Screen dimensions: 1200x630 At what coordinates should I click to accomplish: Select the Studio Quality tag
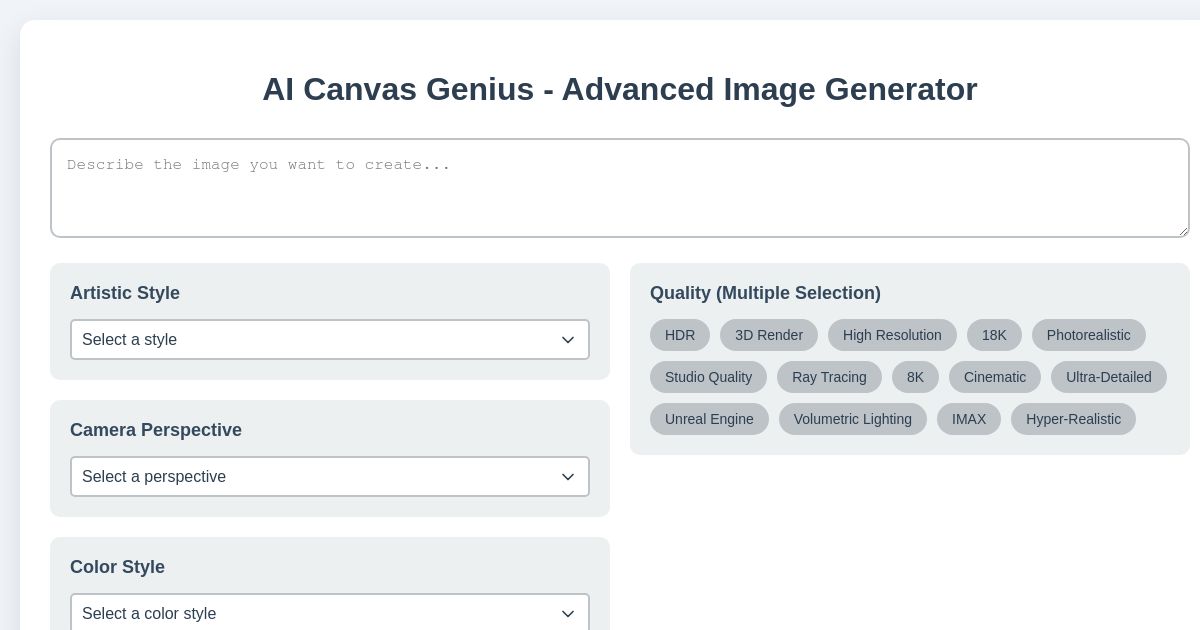pos(709,377)
